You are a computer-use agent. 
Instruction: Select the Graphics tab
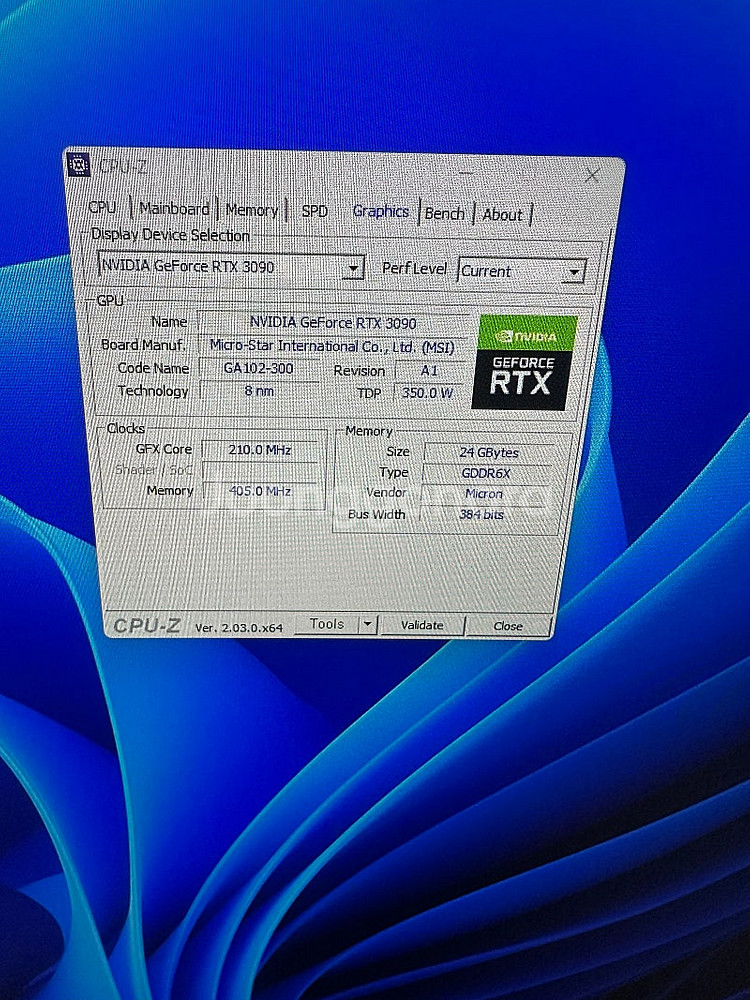(x=381, y=211)
